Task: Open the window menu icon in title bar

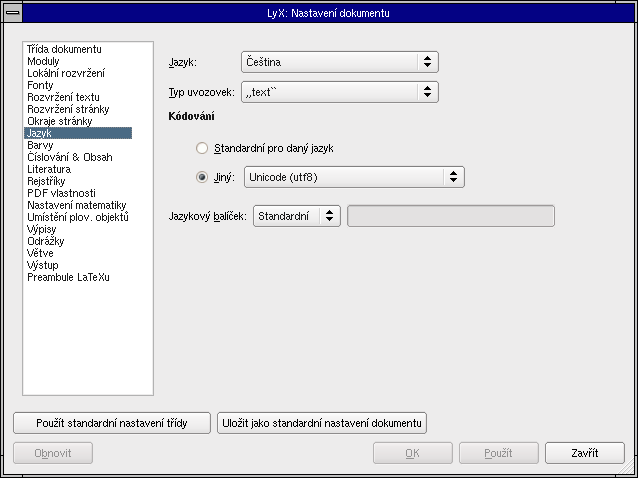Action: point(13,13)
